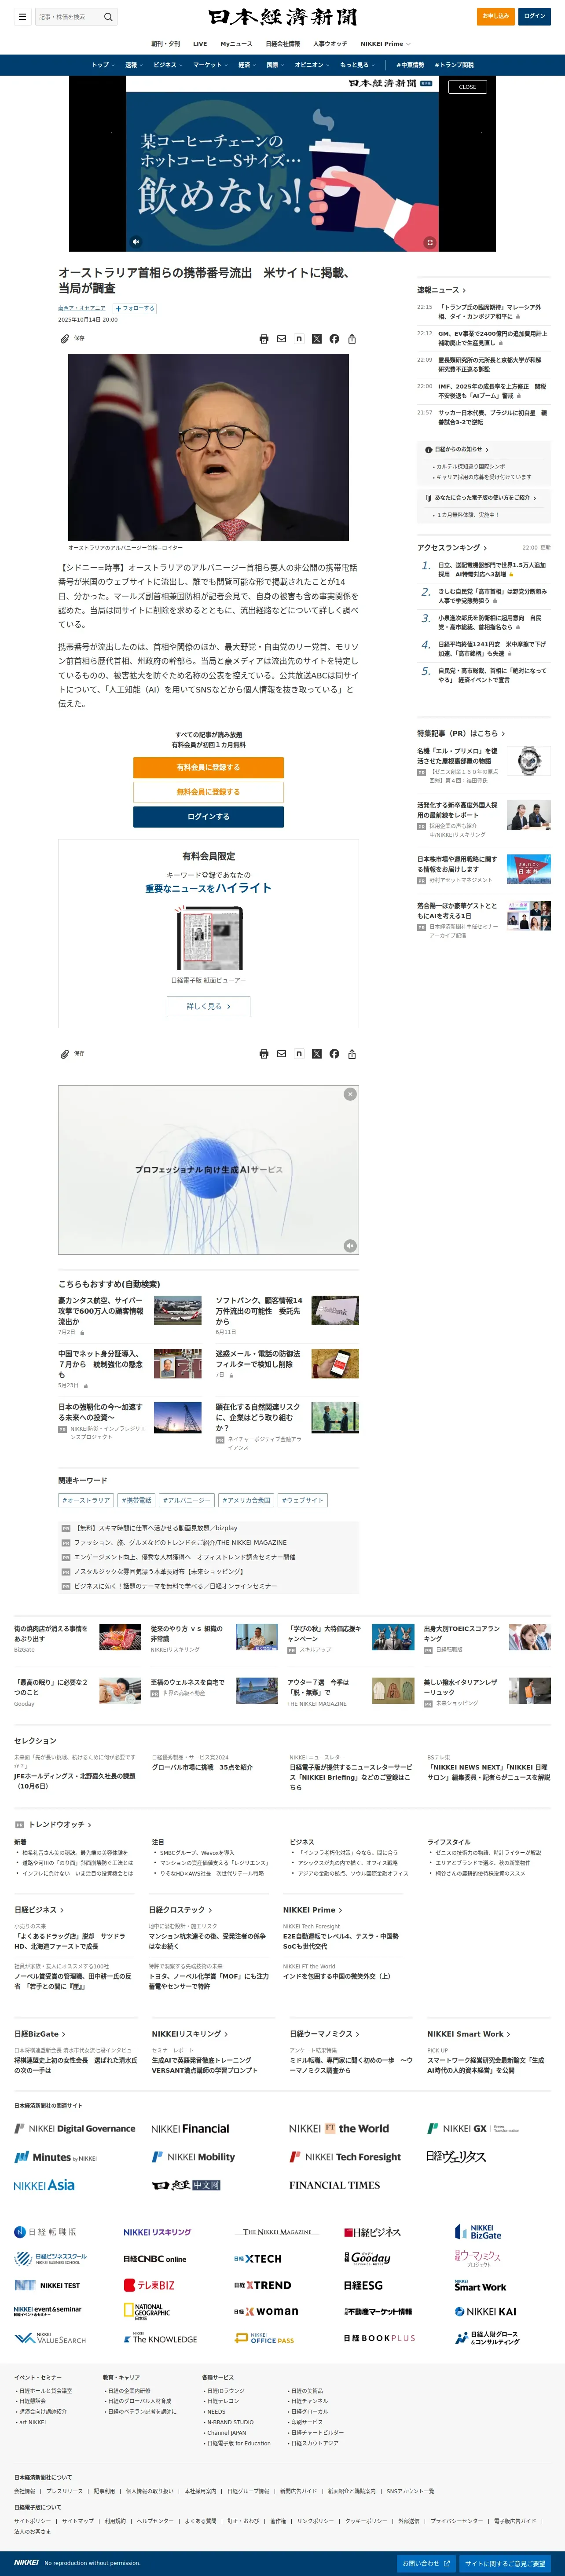565x2576 pixels.
Task: Click the bottom note share icon
Action: pos(299,1054)
